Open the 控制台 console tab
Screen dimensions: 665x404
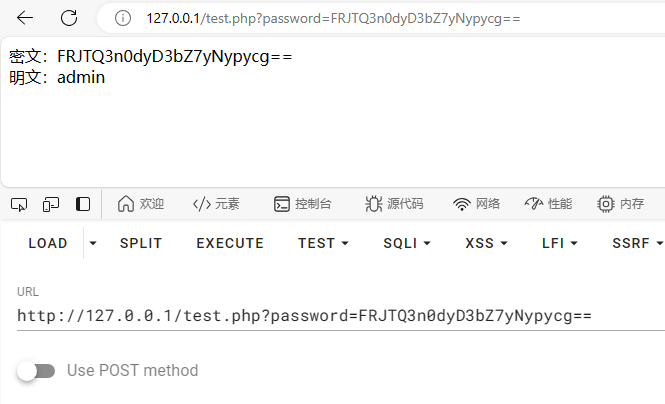[303, 204]
